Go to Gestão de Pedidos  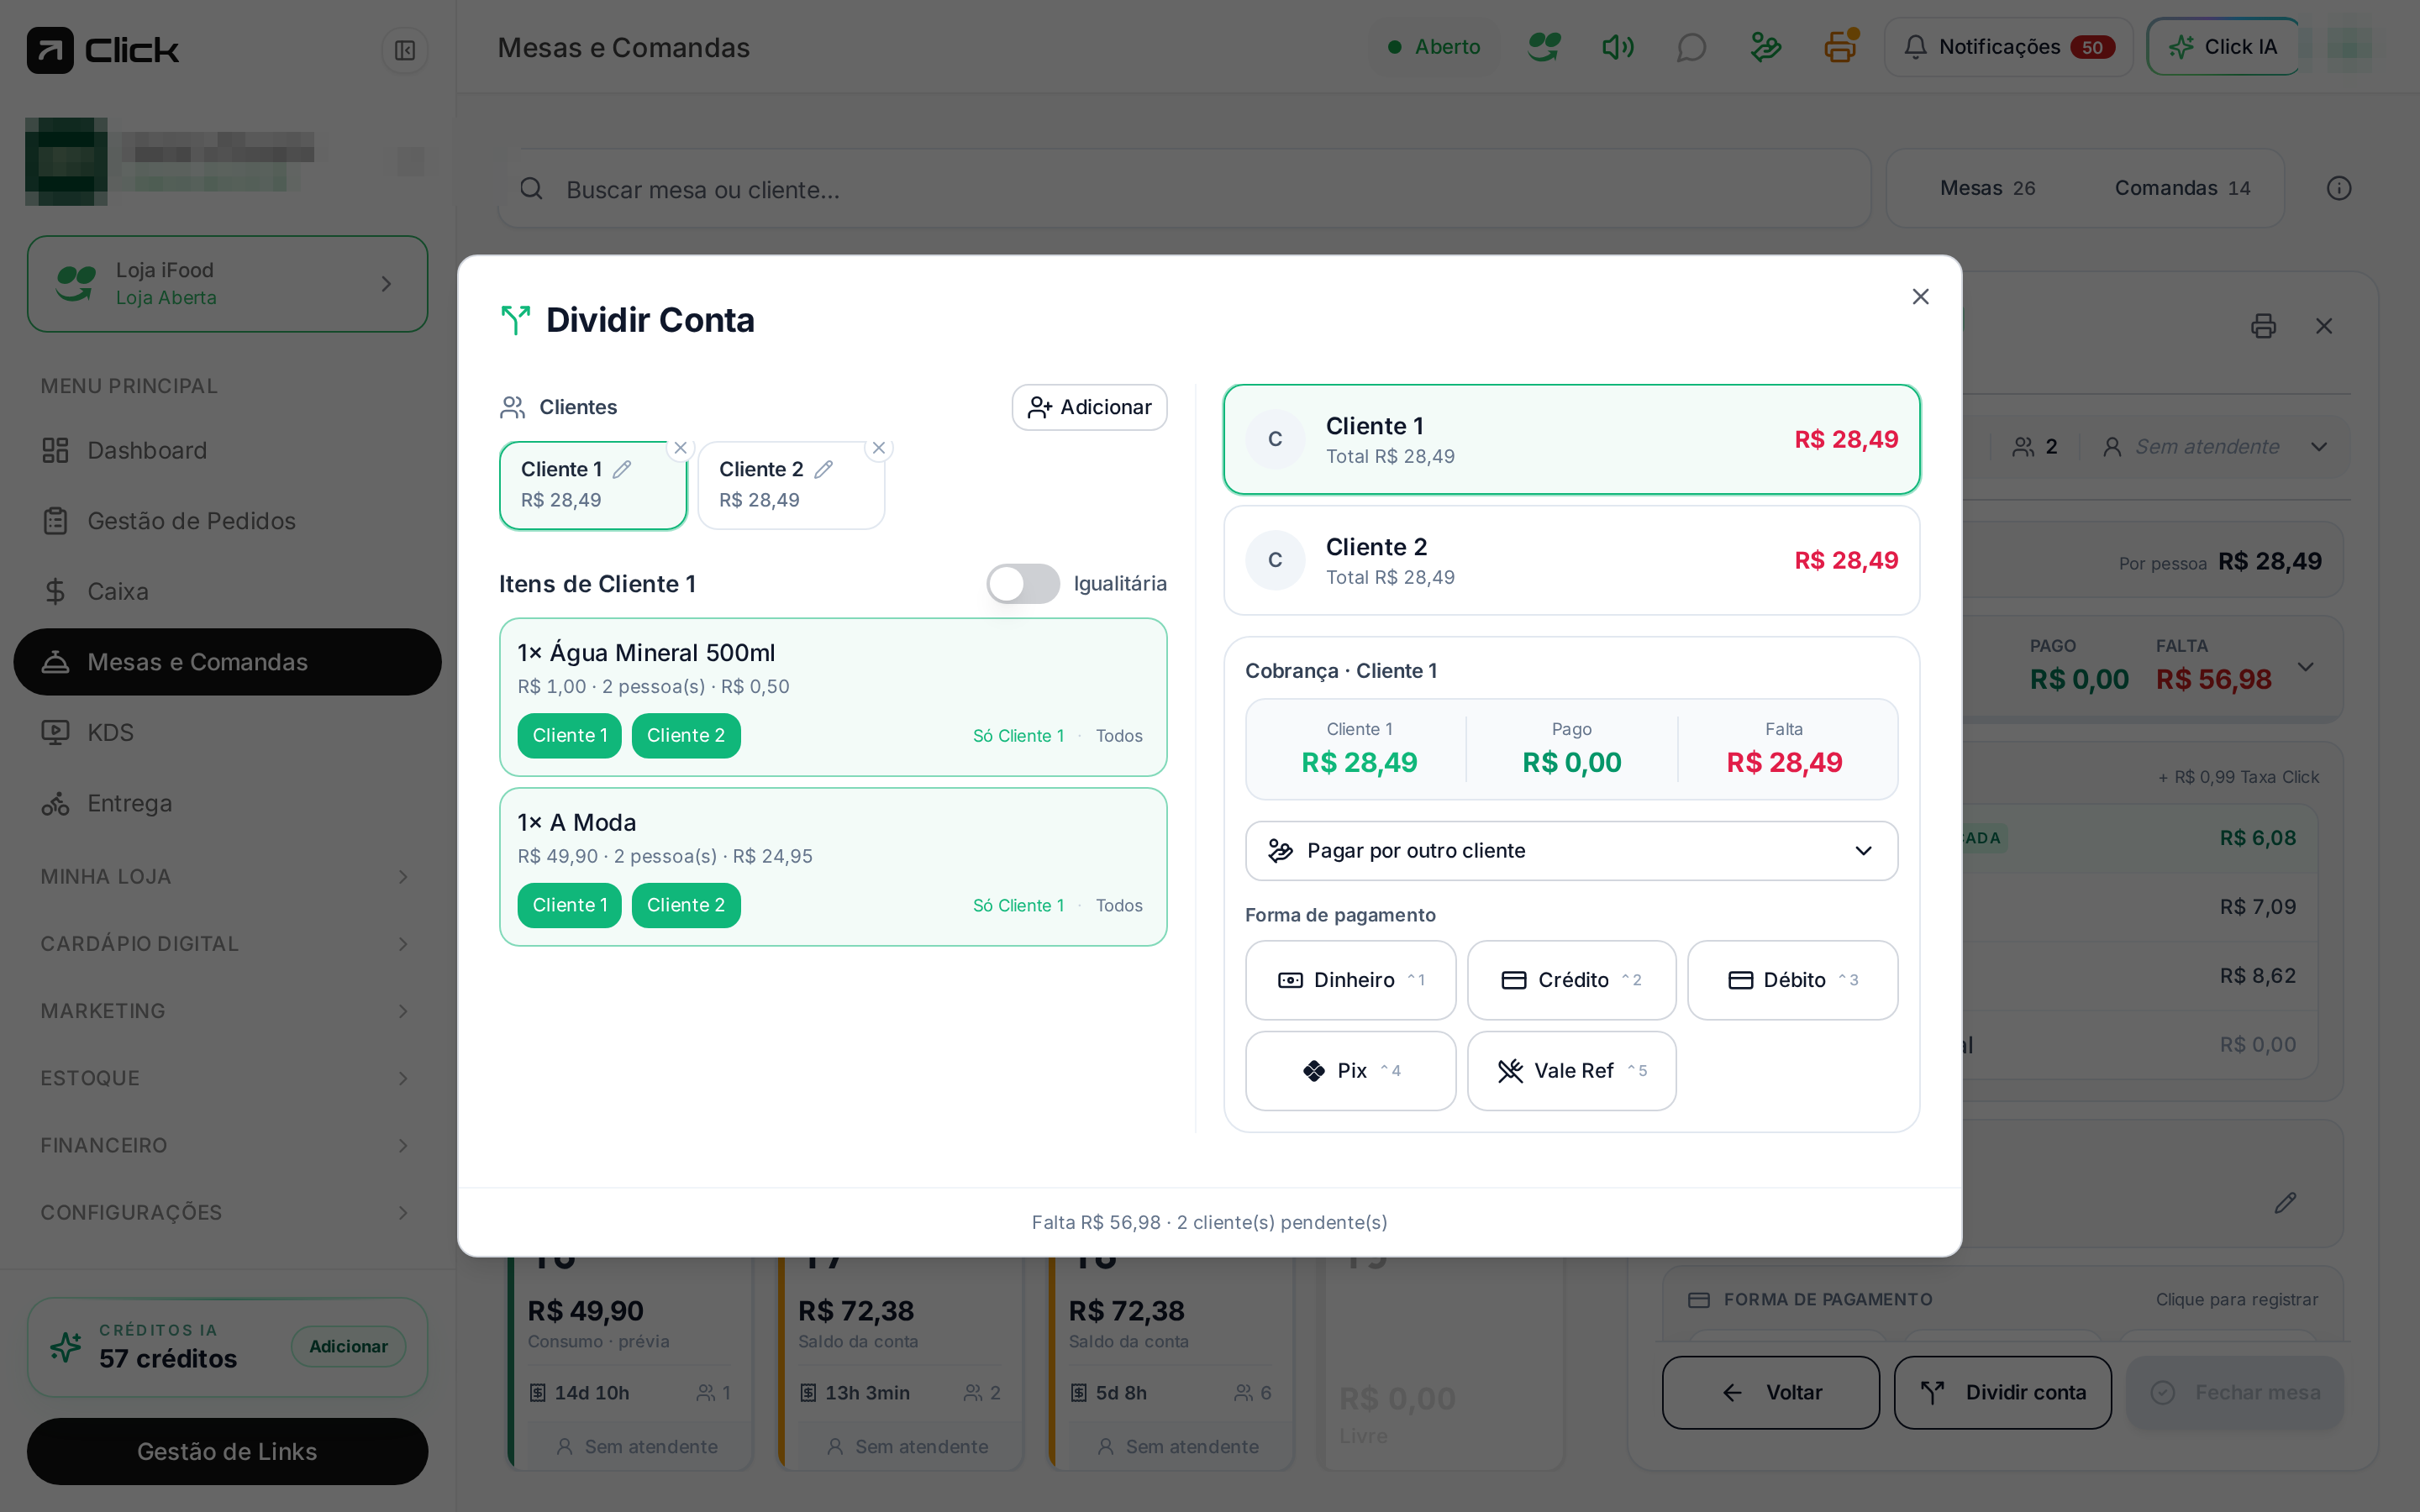tap(227, 521)
